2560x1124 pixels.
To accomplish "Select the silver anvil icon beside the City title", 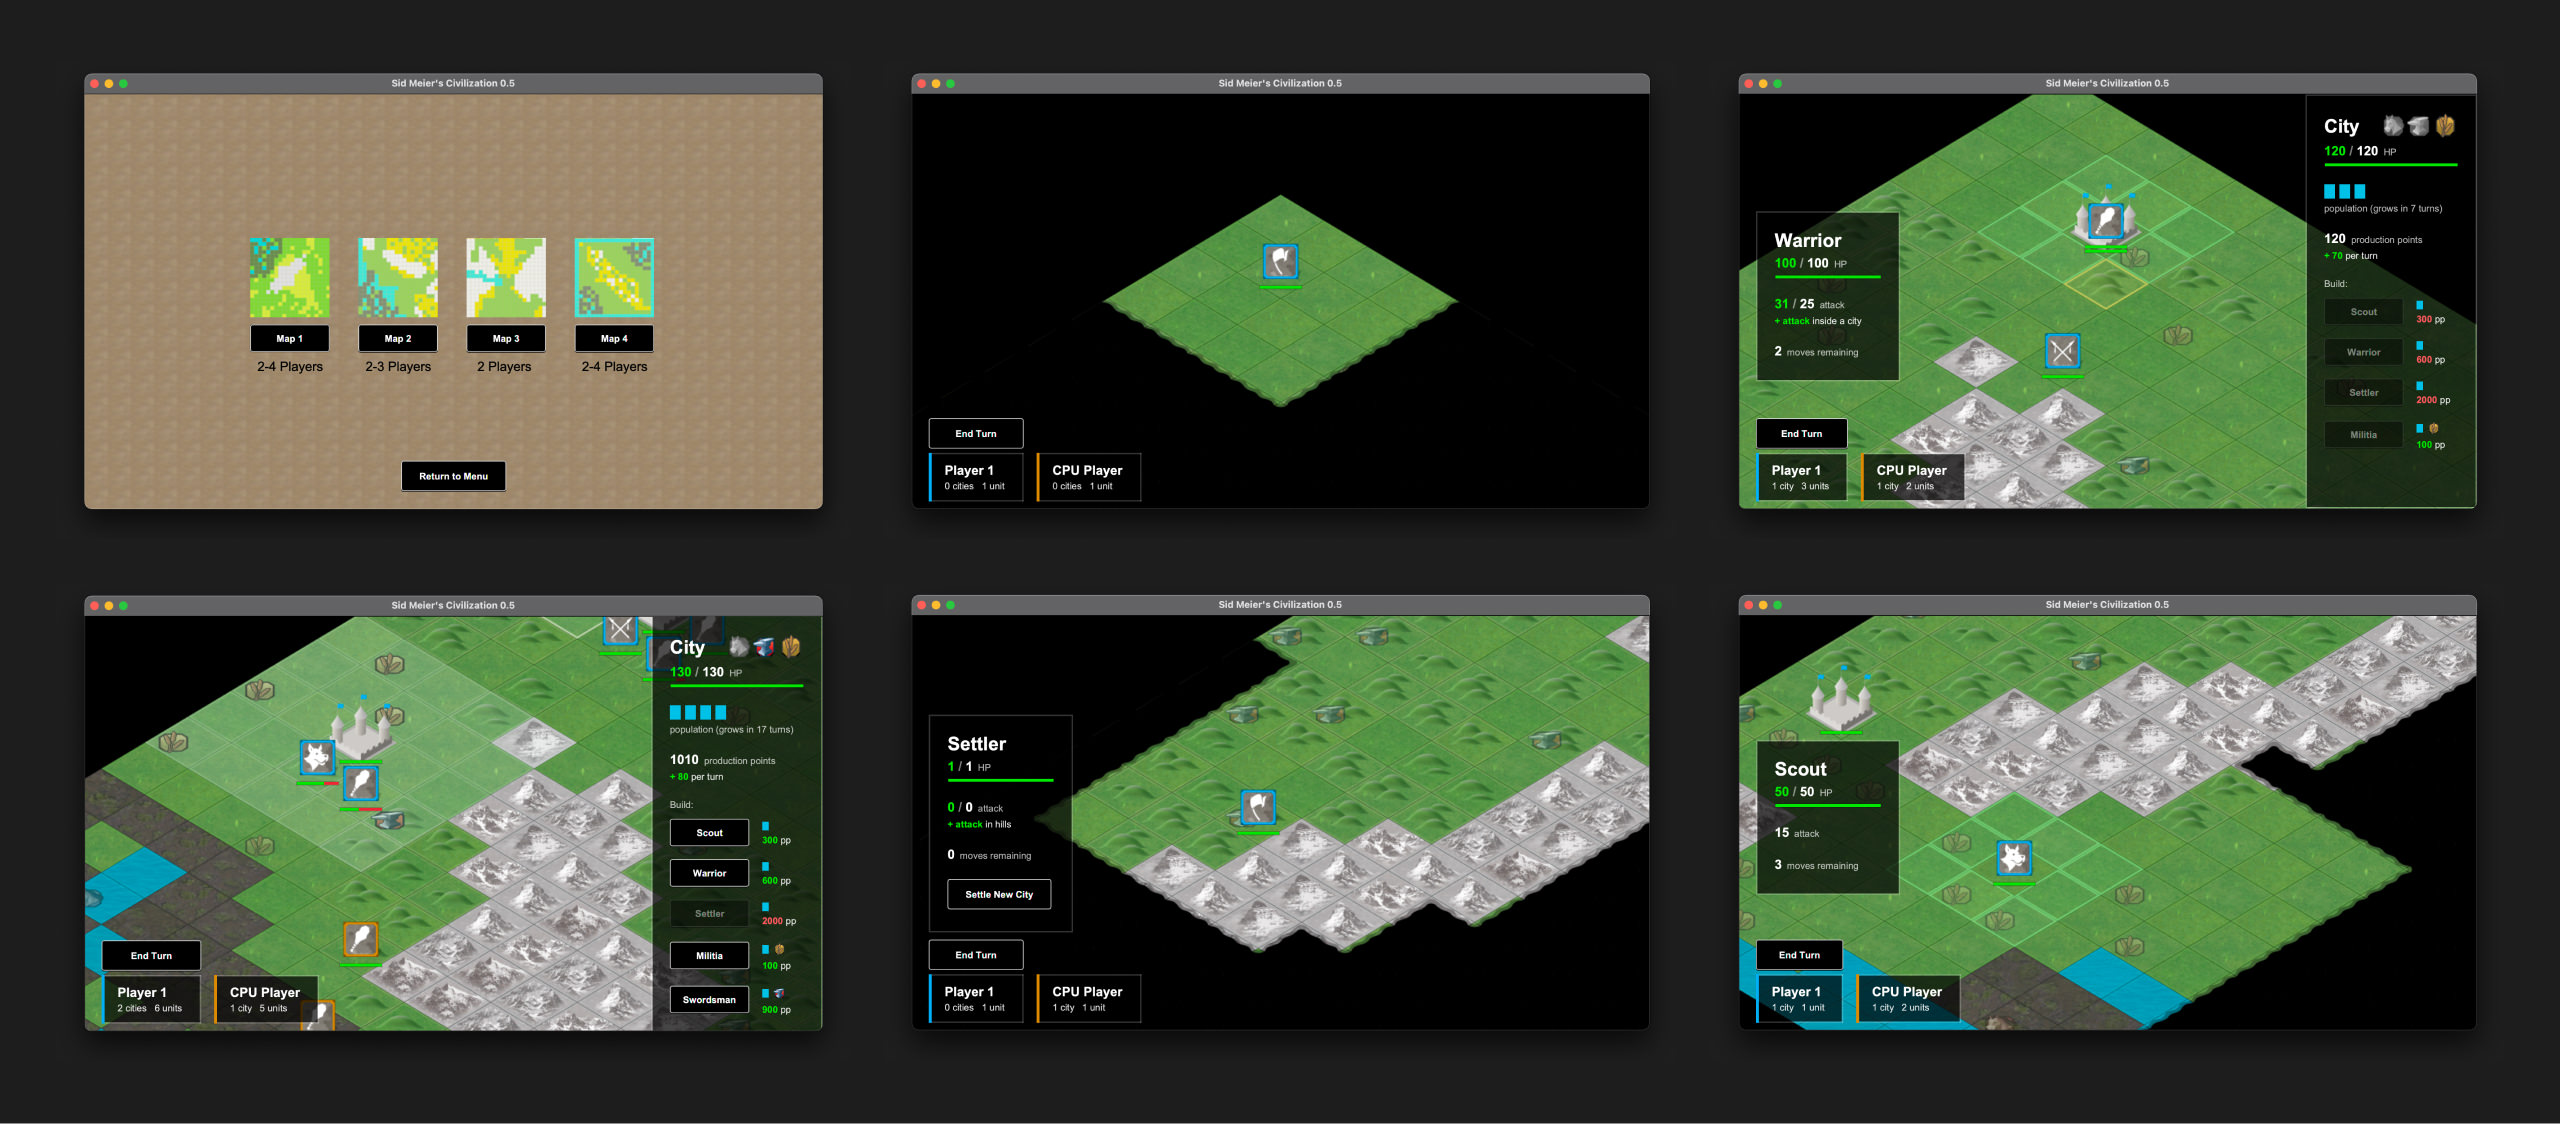I will point(2419,126).
